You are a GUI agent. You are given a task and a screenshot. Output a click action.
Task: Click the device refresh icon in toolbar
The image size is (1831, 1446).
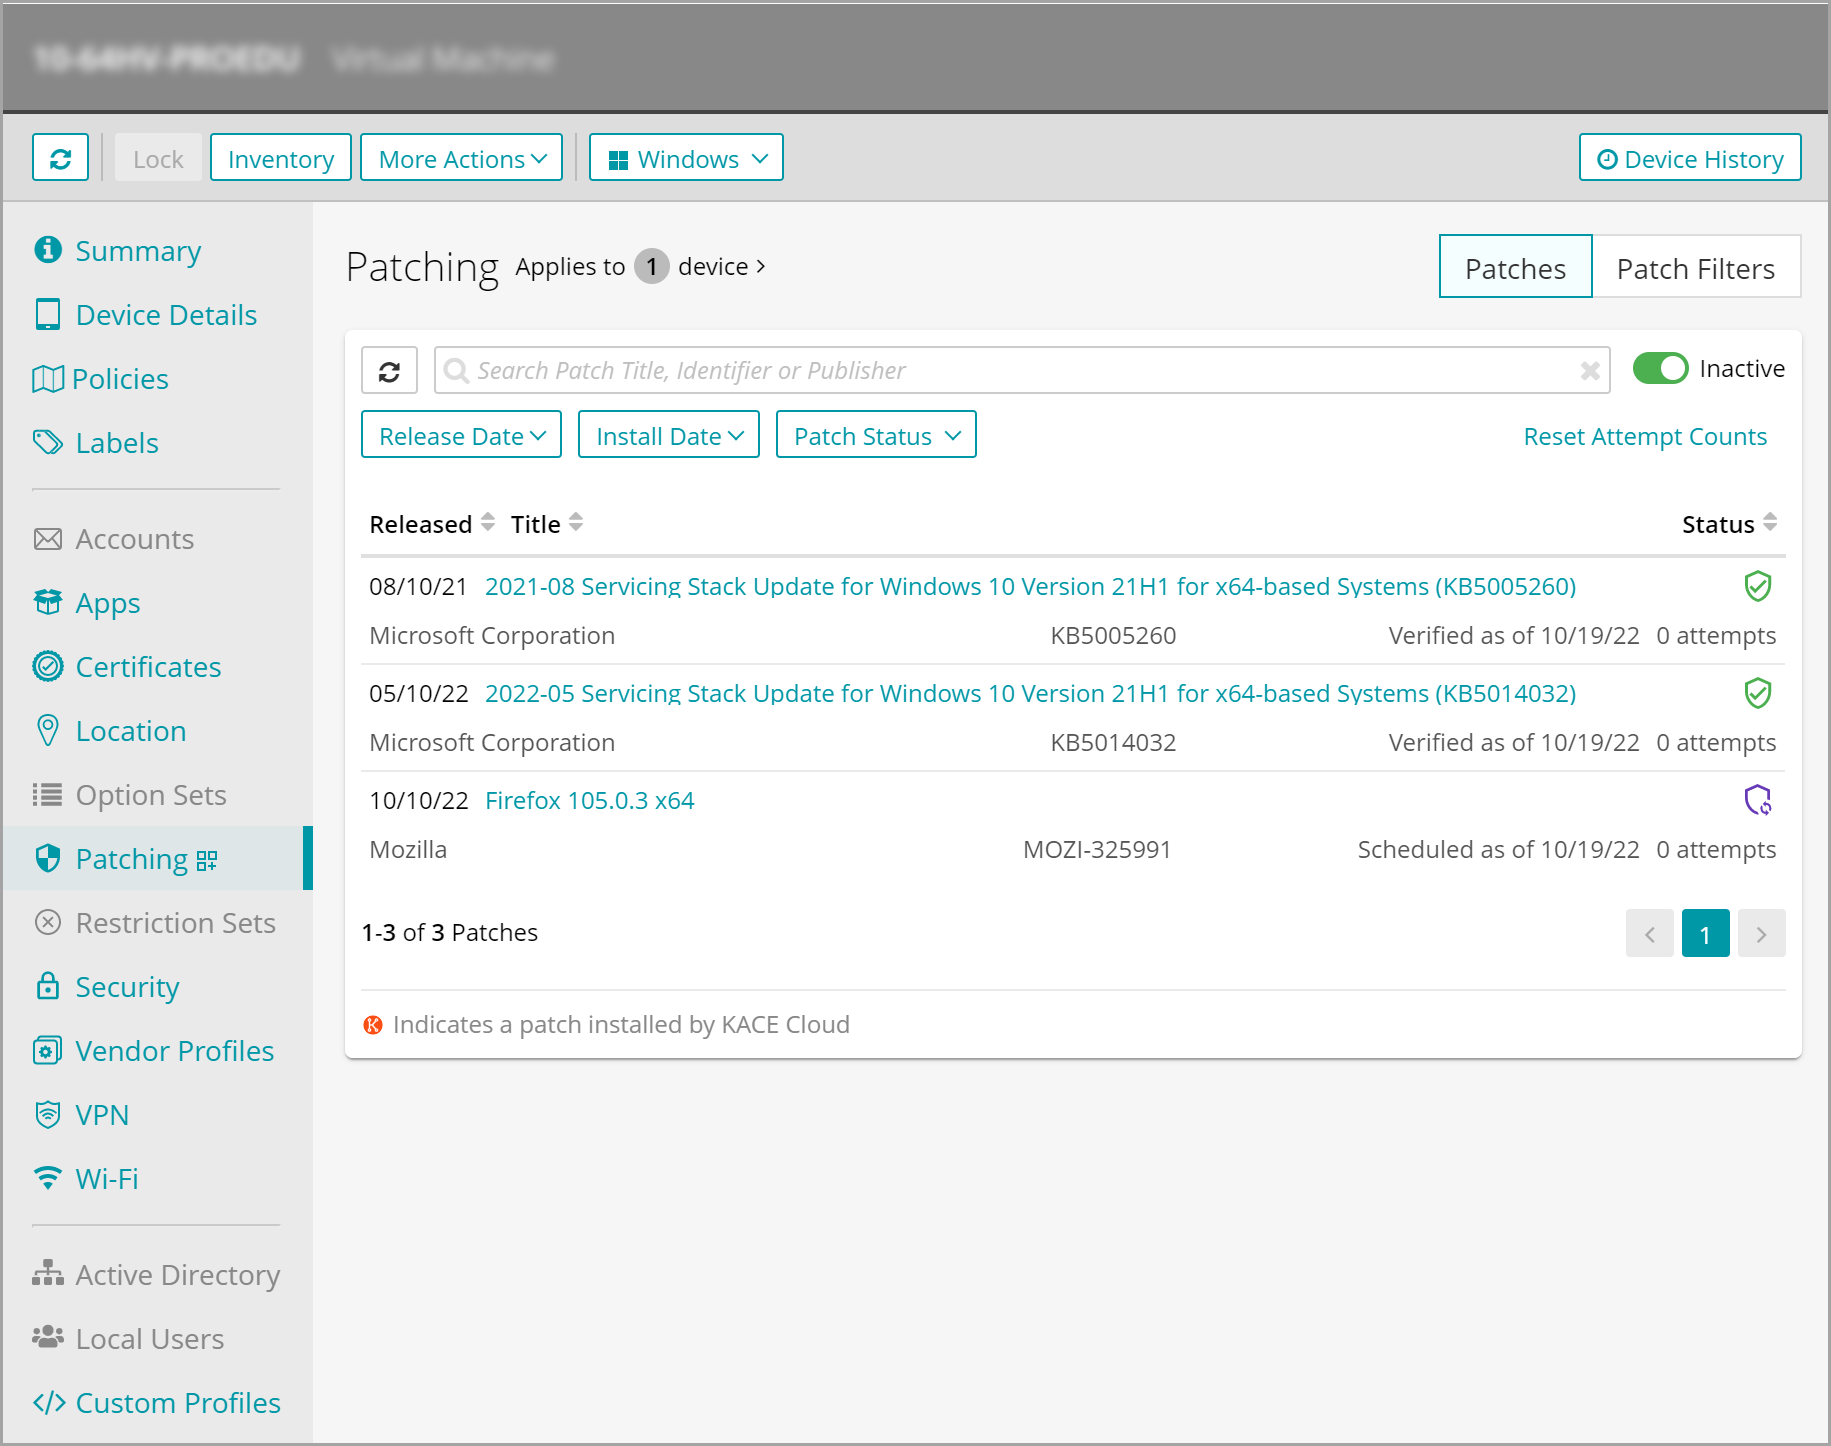point(60,158)
